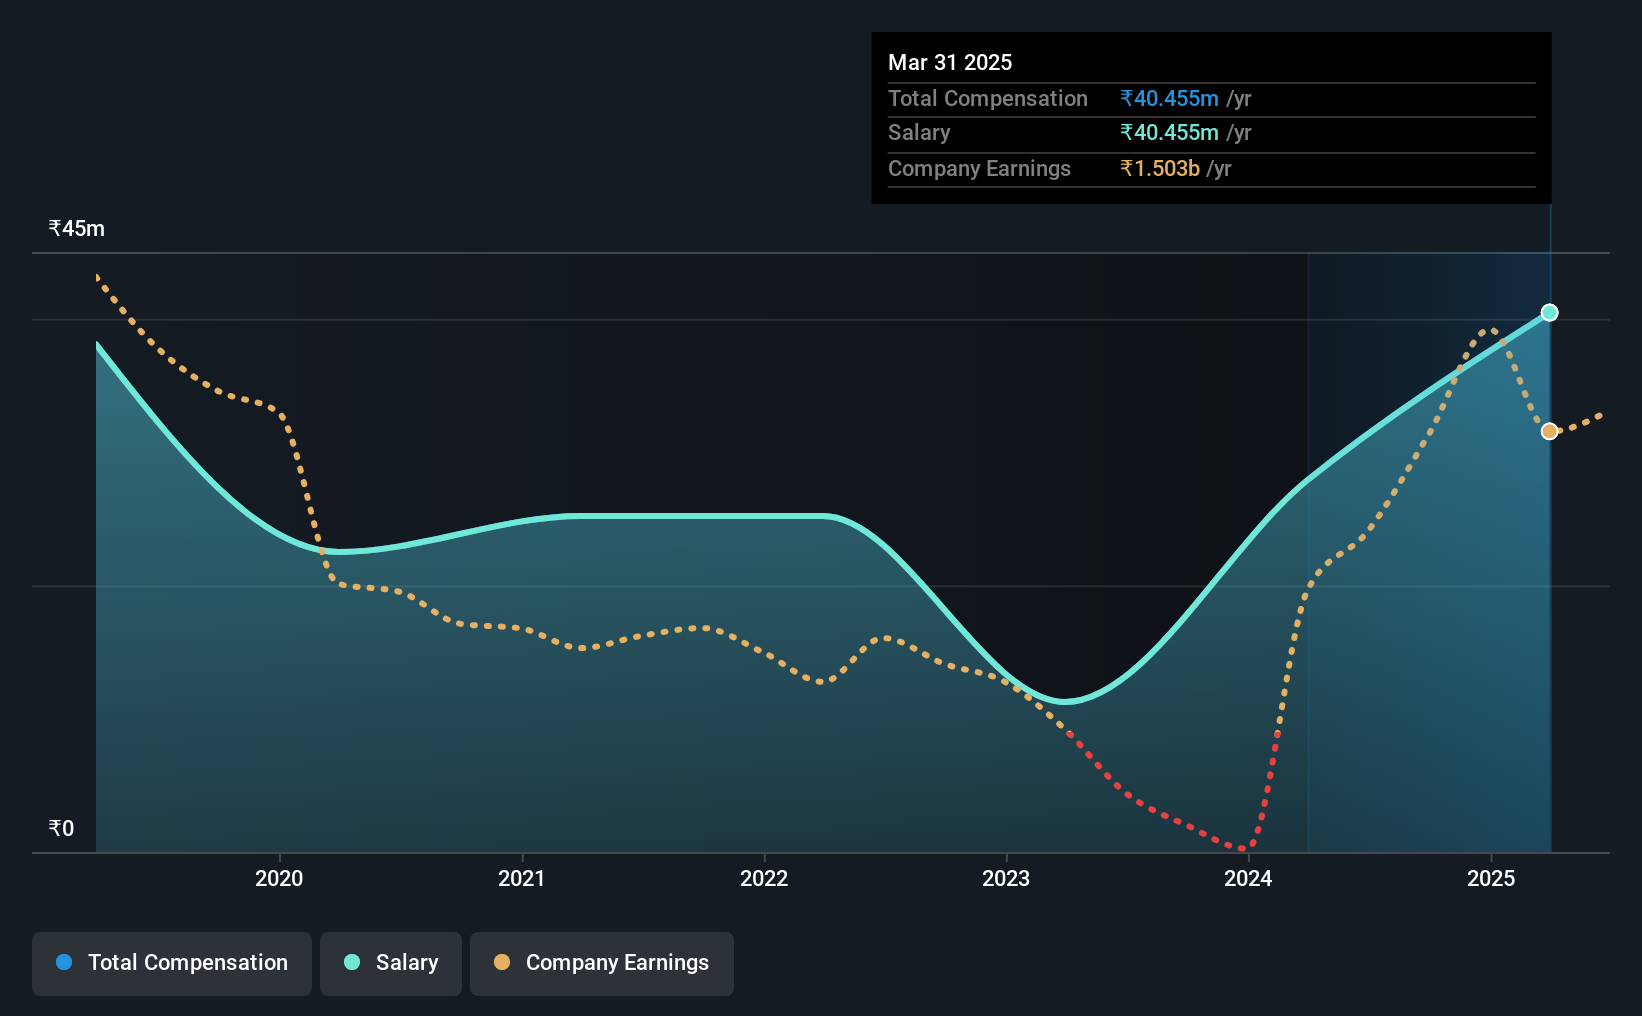Click the Total Compensation ₹40.455m tooltip value
Viewport: 1642px width, 1016px height.
click(x=1169, y=98)
